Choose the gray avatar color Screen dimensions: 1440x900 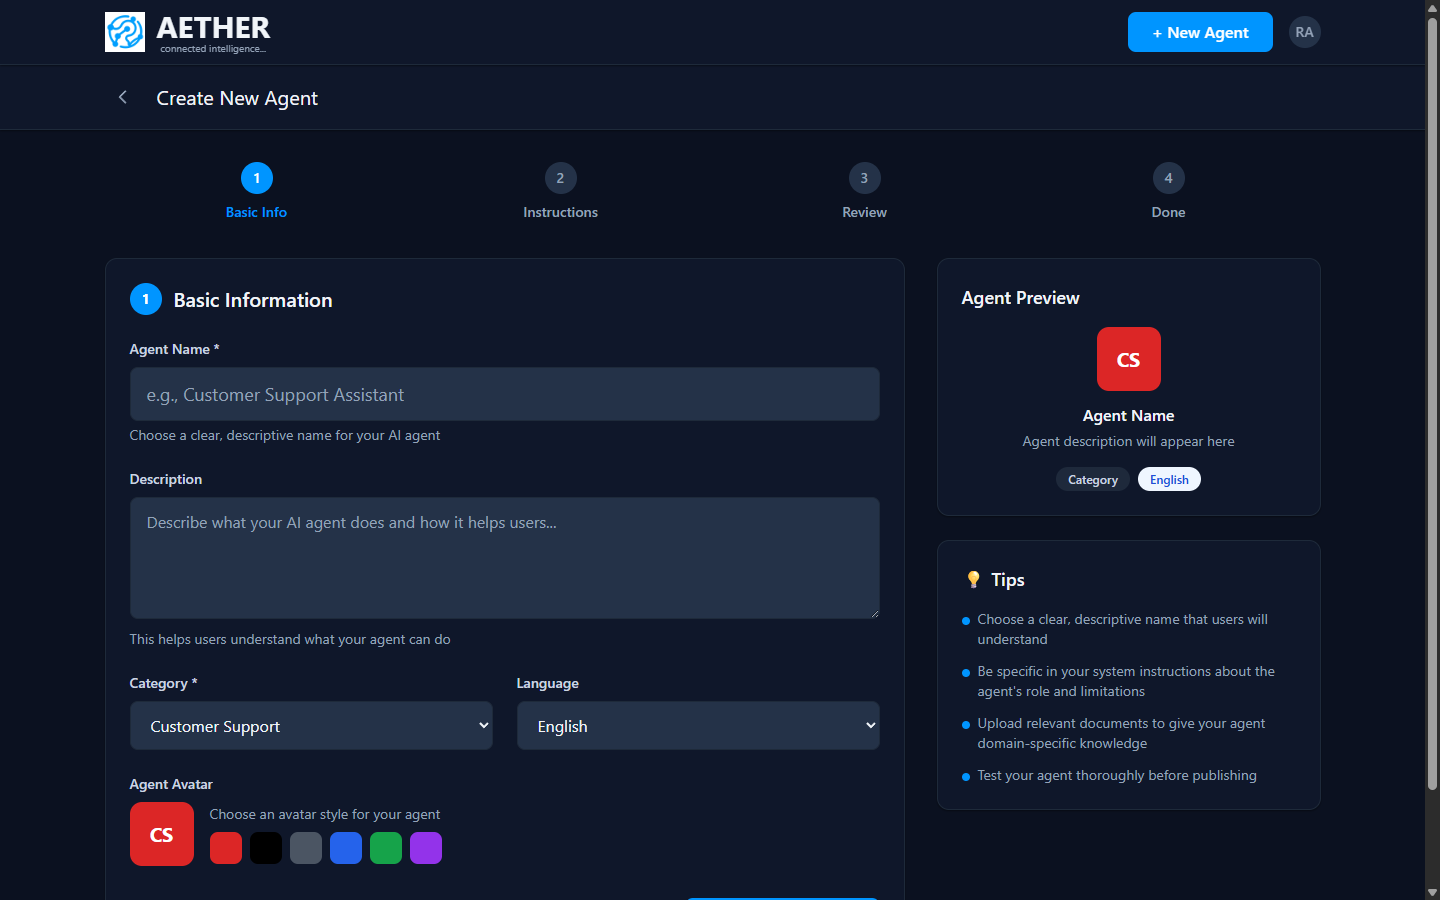pos(306,848)
